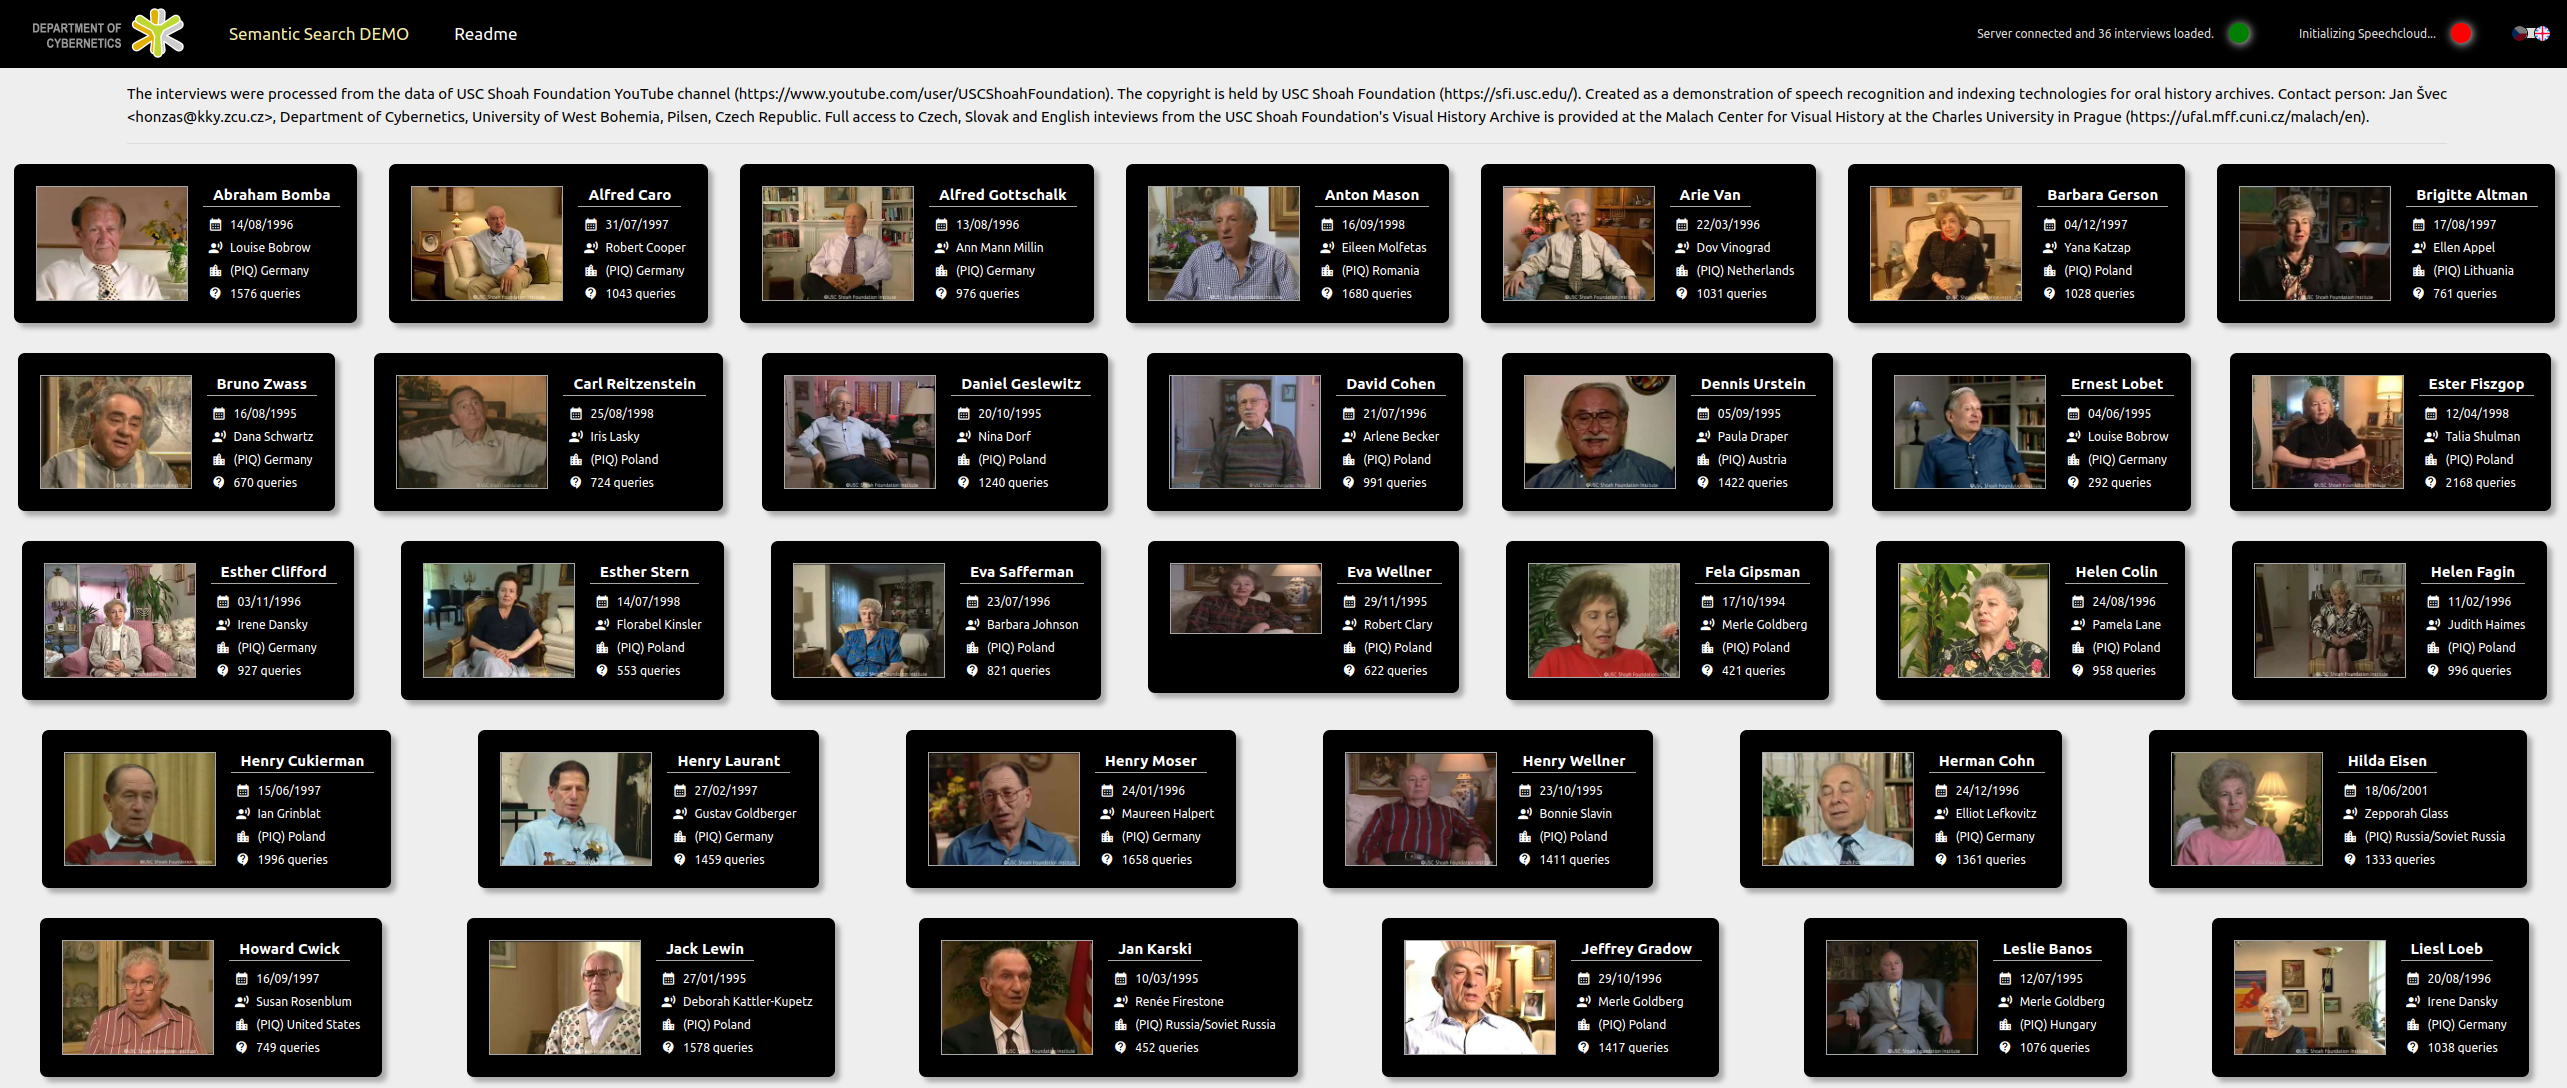The image size is (2567, 1088).
Task: Open Fela Gipsman's interview photo
Action: pyautogui.click(x=1604, y=620)
